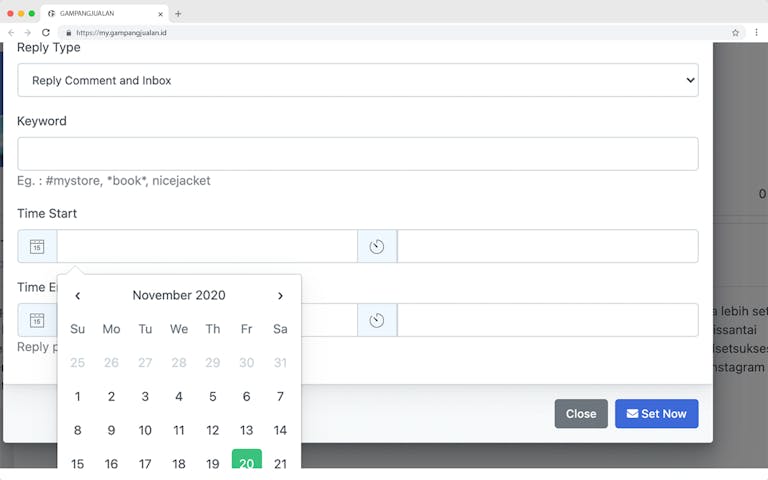The height and width of the screenshot is (480, 768).
Task: Click the Time Start calendar icon
Action: (37, 246)
